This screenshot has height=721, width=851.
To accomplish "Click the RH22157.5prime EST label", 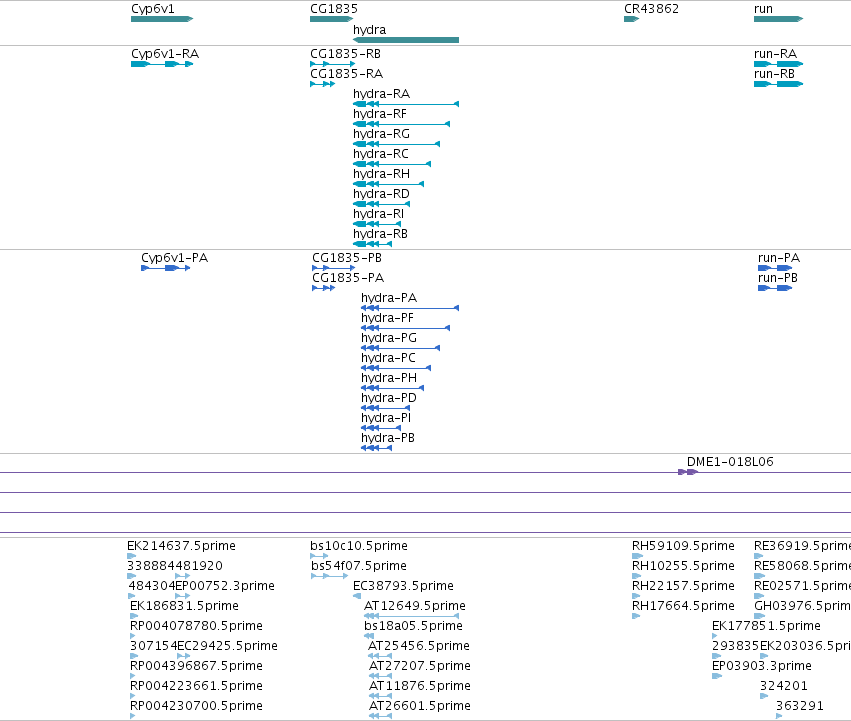I will [683, 586].
